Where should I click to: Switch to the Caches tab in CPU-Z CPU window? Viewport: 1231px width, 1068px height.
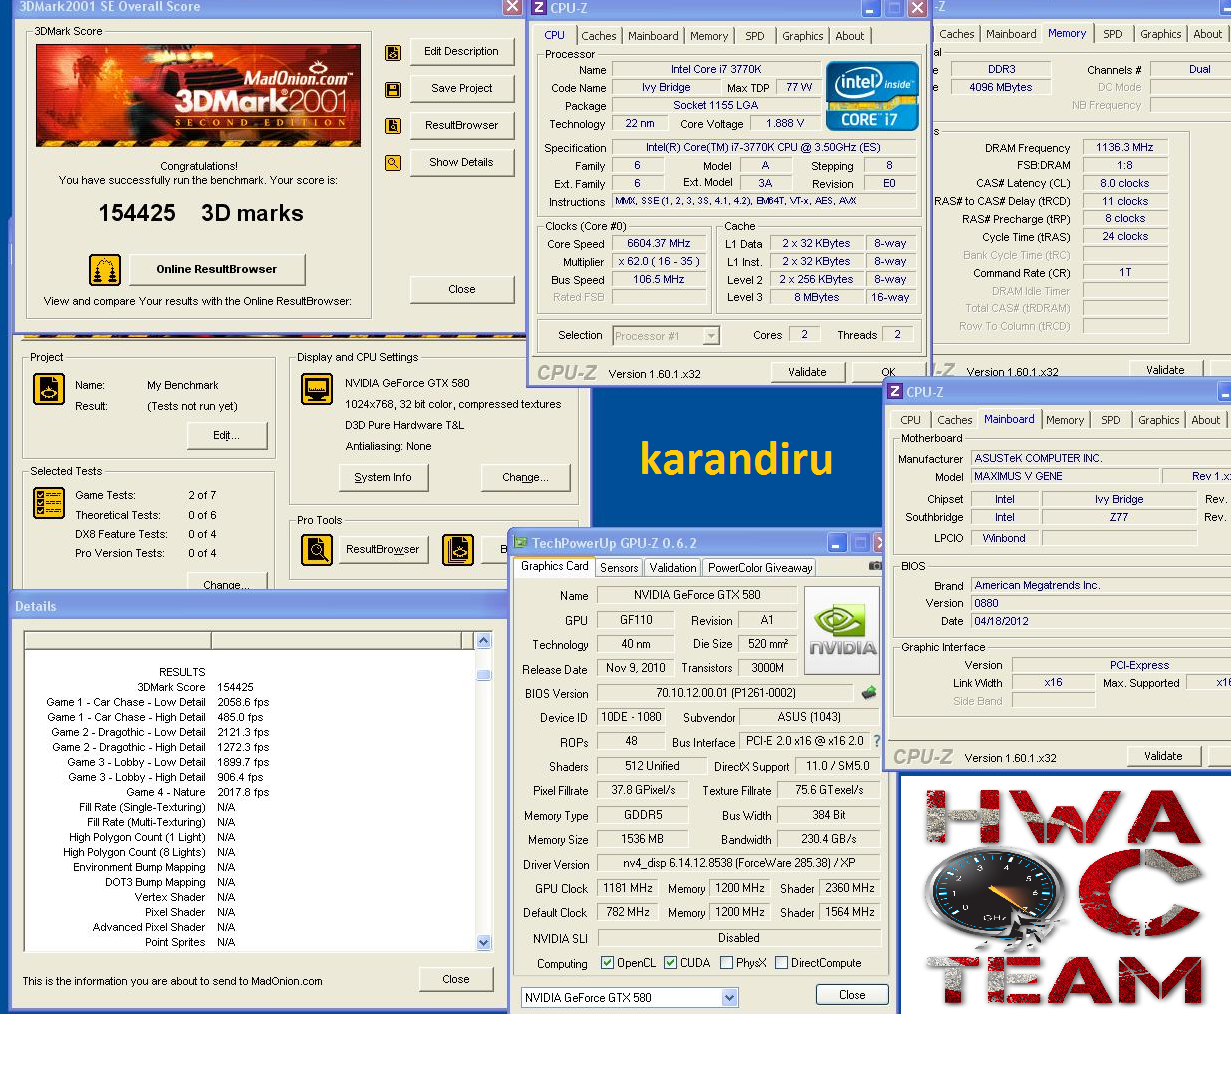point(599,36)
